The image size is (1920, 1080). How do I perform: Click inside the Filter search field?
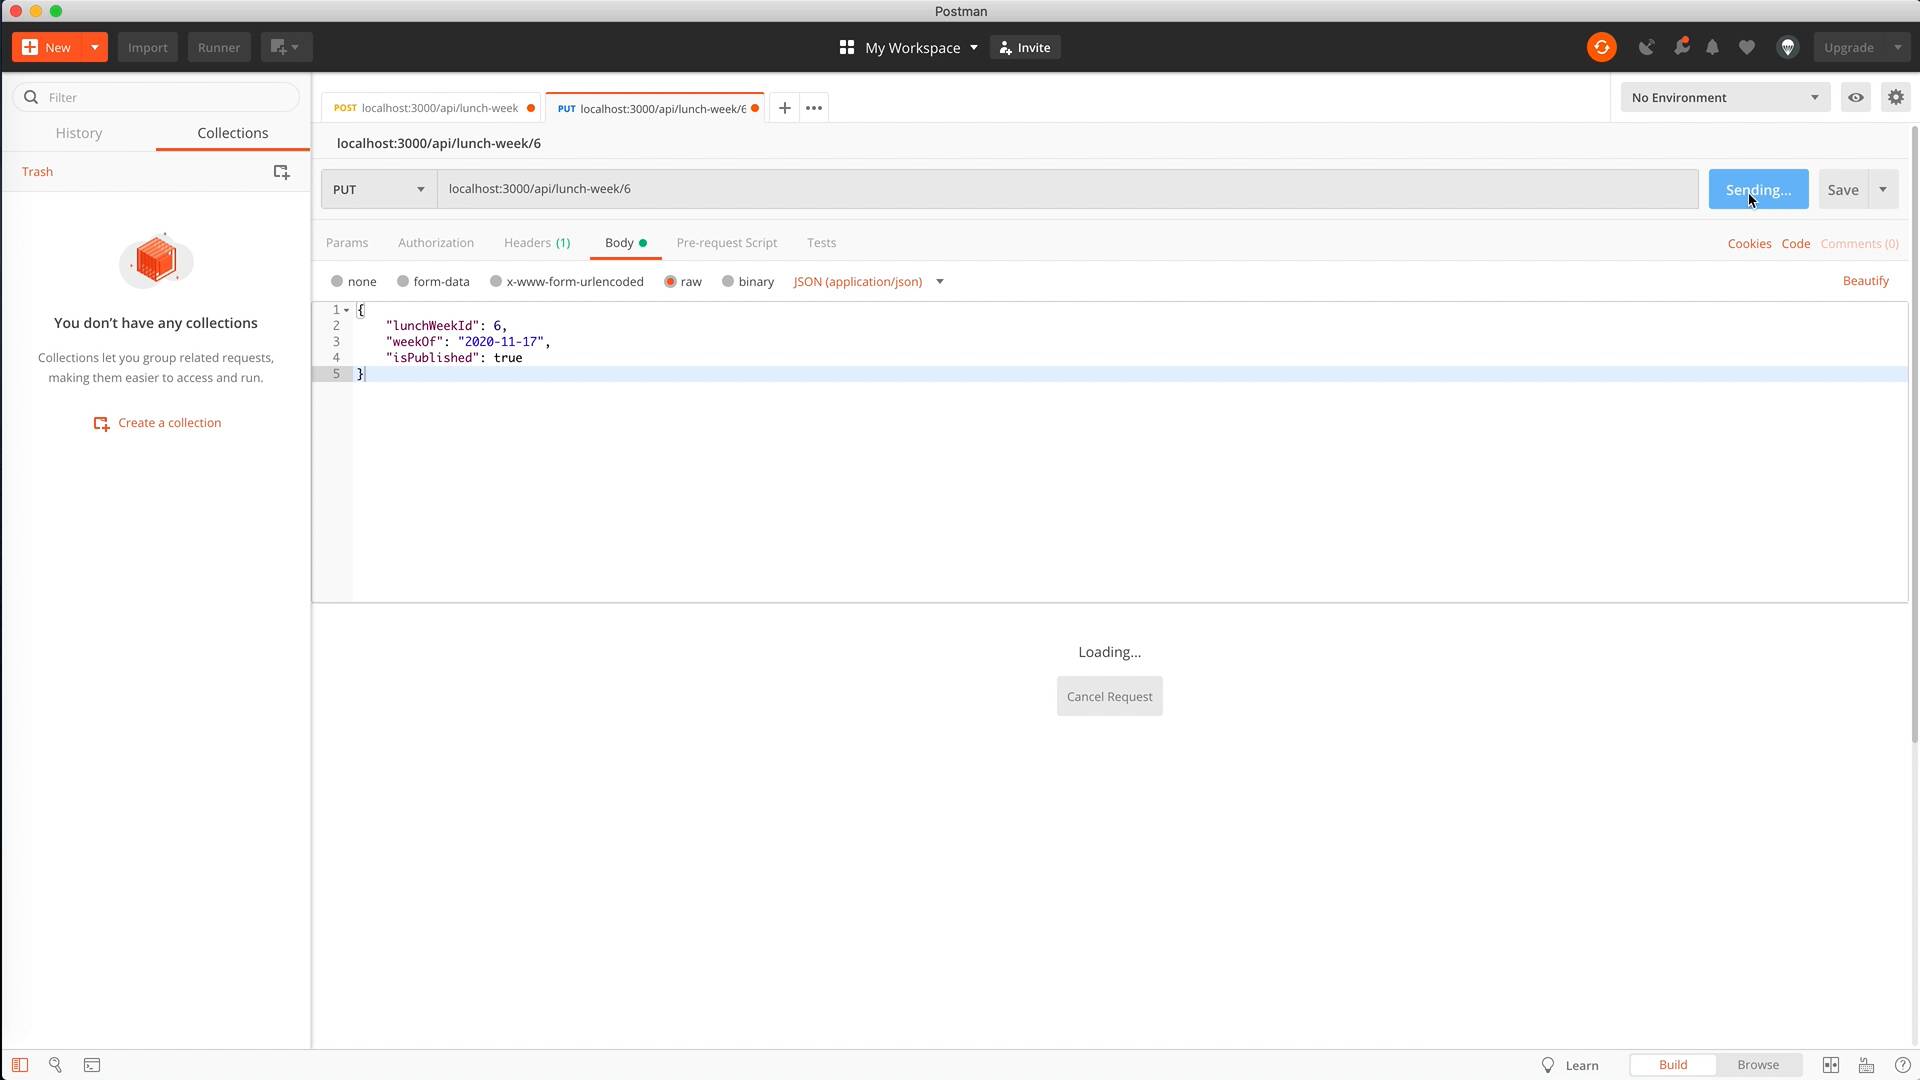[156, 97]
